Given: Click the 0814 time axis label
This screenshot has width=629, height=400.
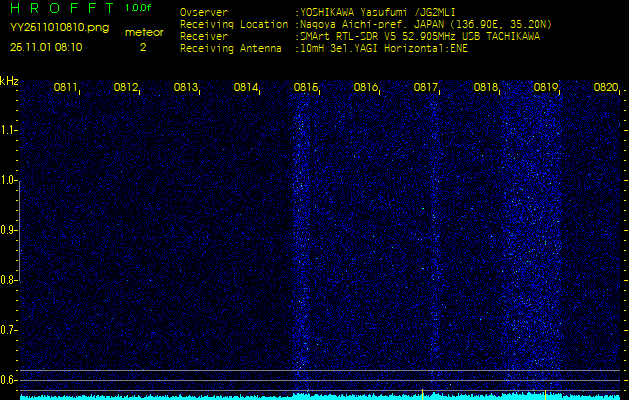Looking at the screenshot, I should pos(246,87).
